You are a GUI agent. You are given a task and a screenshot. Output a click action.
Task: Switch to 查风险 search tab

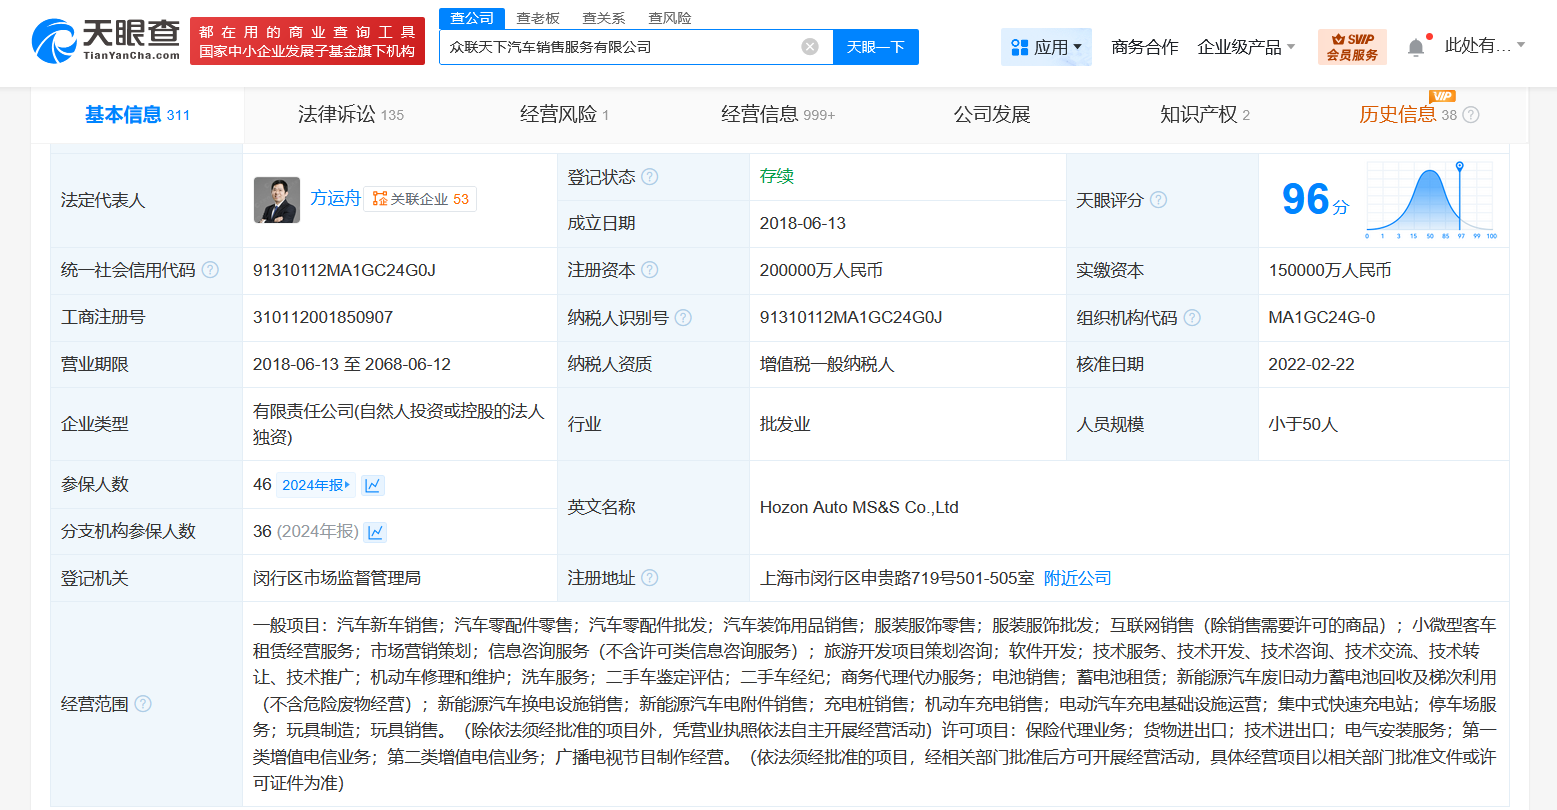(x=670, y=18)
